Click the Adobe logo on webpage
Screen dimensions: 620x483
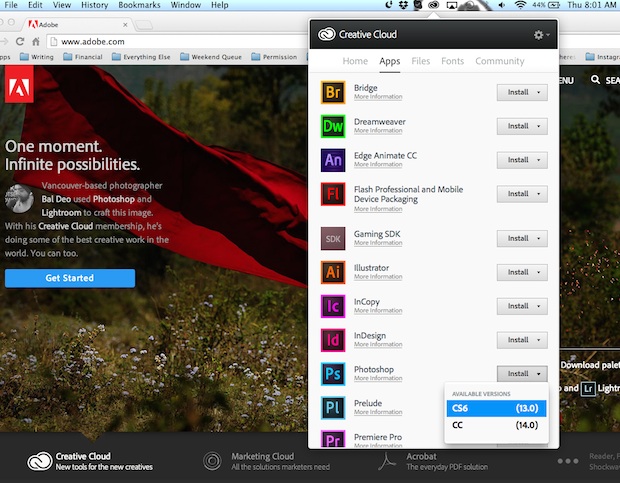coord(19,84)
